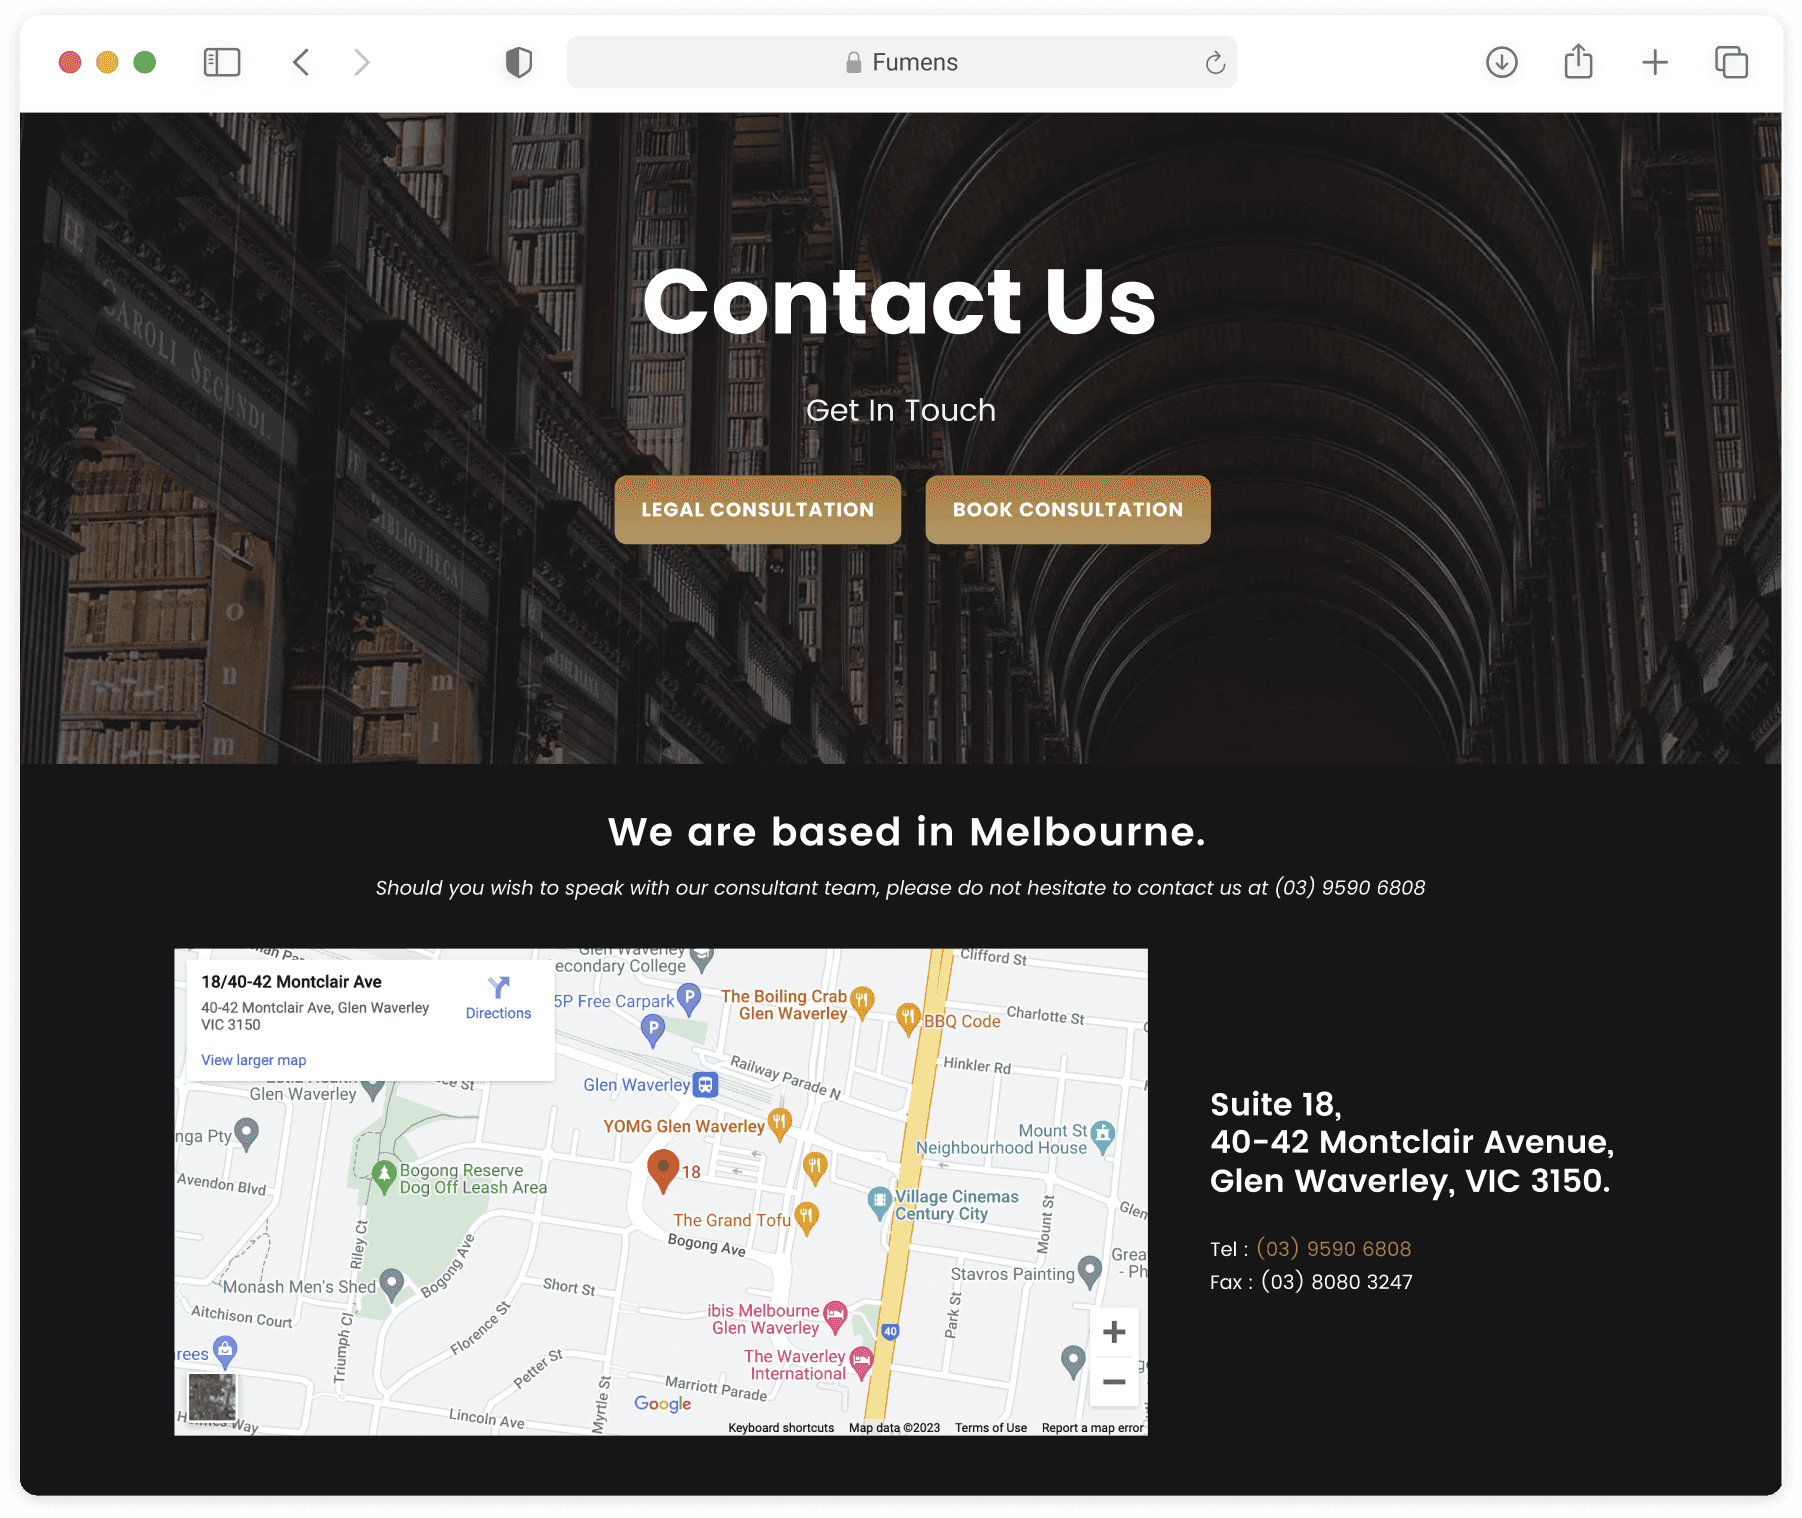Open the Share sheet
This screenshot has height=1518, width=1802.
click(x=1578, y=61)
